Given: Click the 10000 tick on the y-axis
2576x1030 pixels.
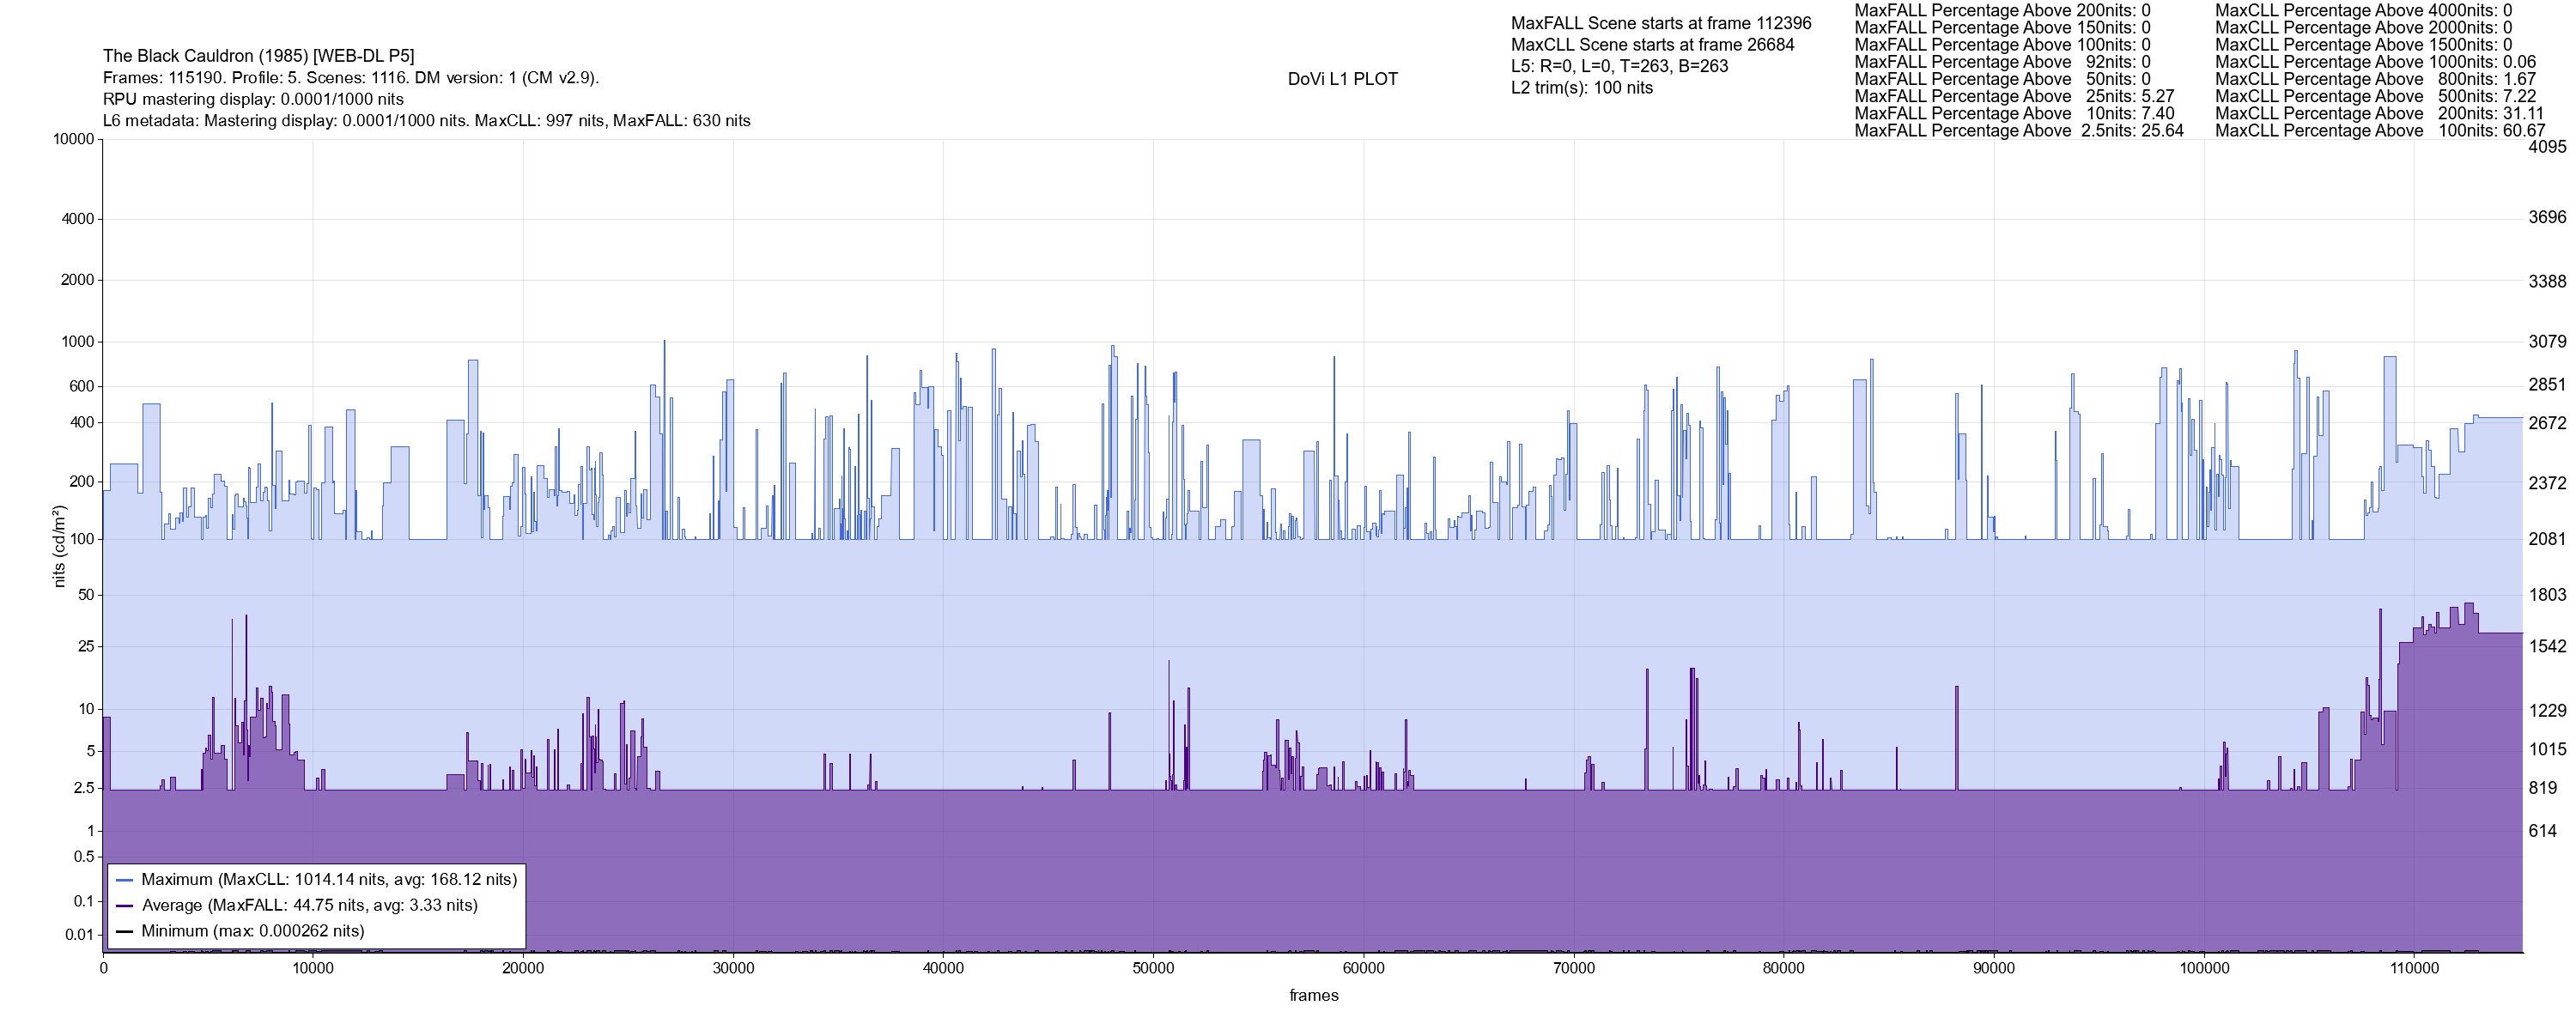Looking at the screenshot, I should (x=73, y=139).
